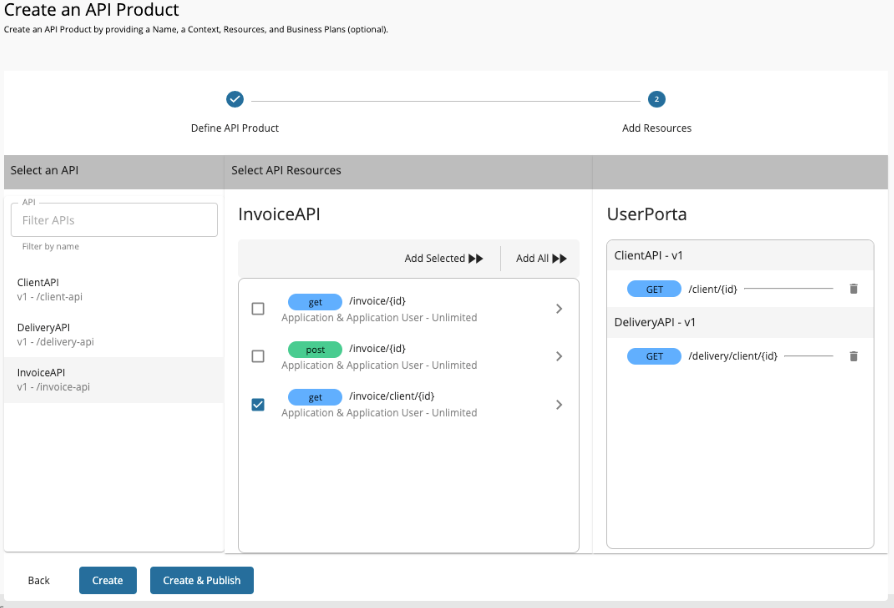
Task: Click the Add All button
Action: coord(540,258)
